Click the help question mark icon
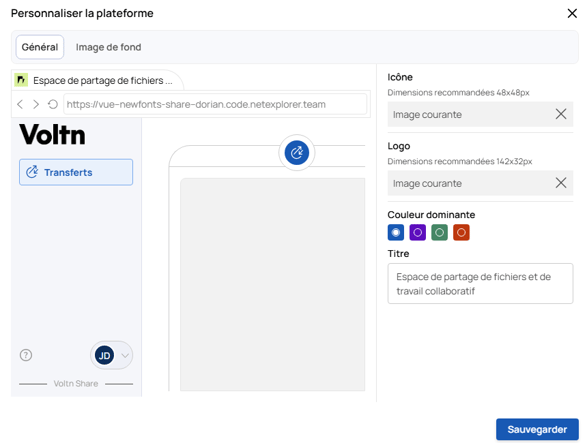Viewport: 587px width, 443px height. click(26, 355)
